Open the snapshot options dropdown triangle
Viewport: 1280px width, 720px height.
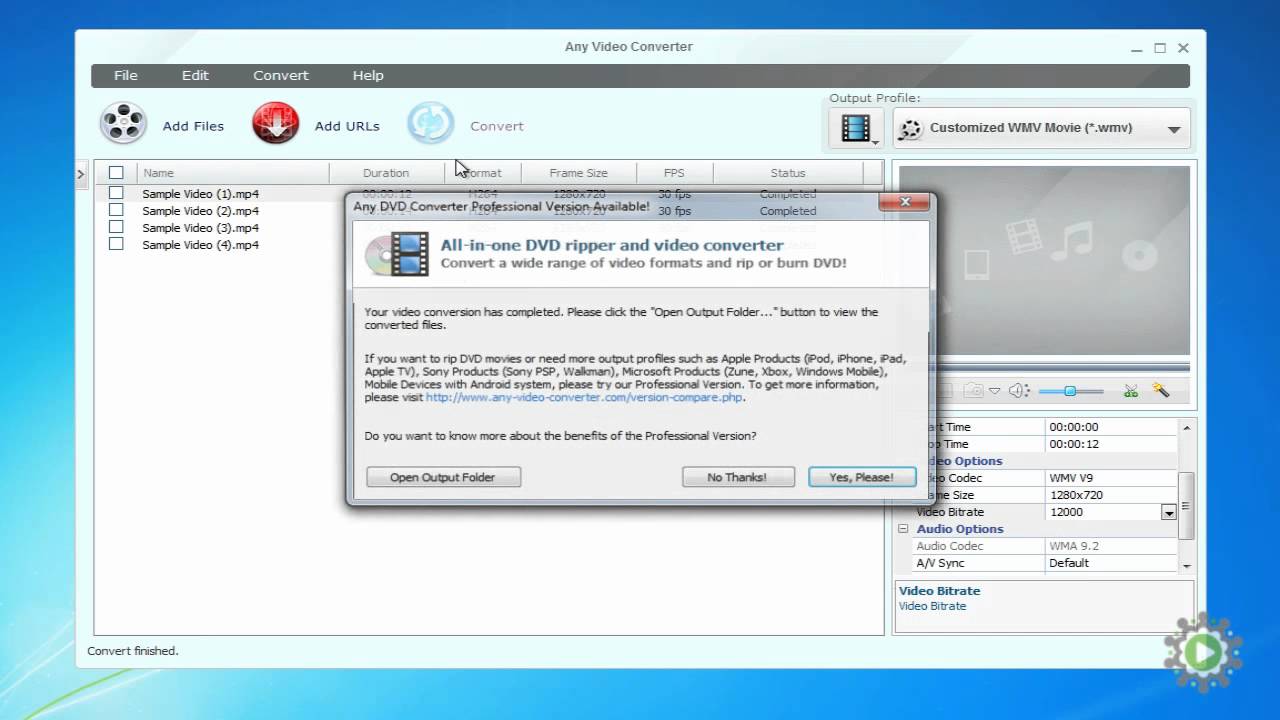click(x=994, y=391)
